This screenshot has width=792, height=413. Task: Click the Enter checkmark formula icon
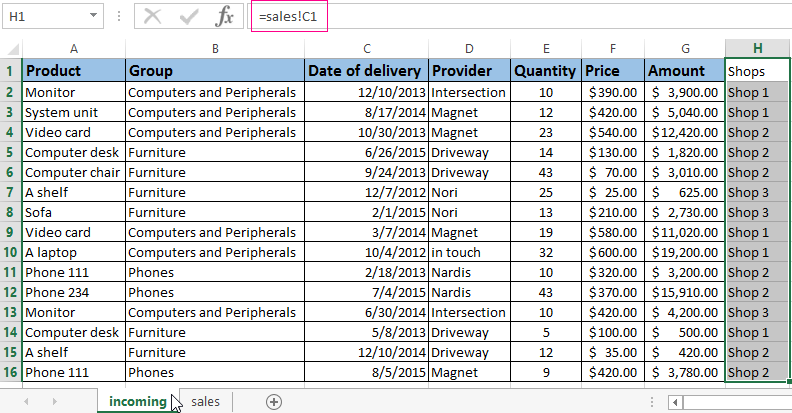click(x=189, y=16)
